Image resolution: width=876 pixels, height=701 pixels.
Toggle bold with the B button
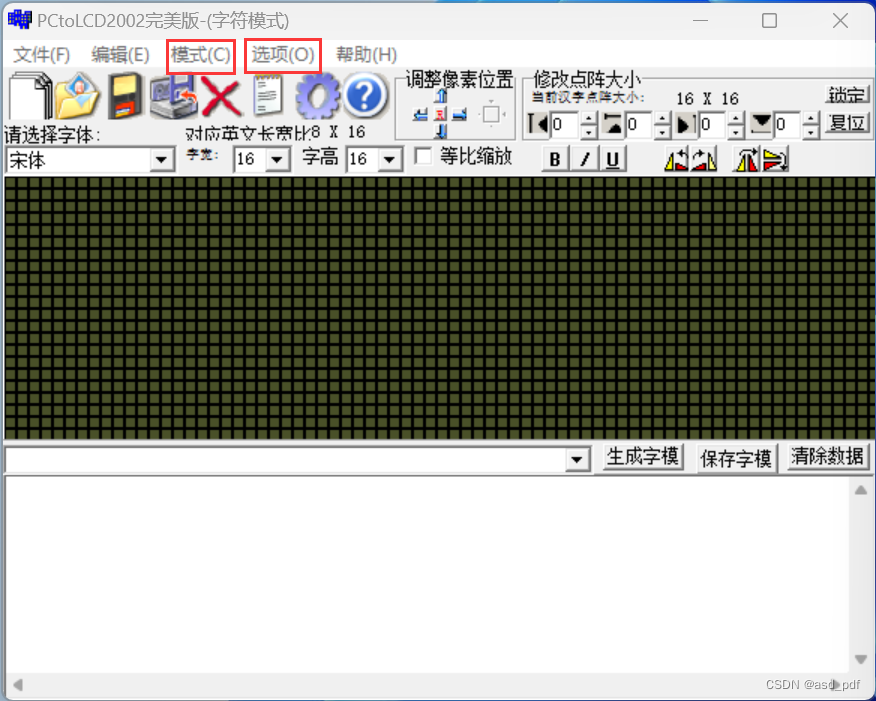pyautogui.click(x=555, y=159)
